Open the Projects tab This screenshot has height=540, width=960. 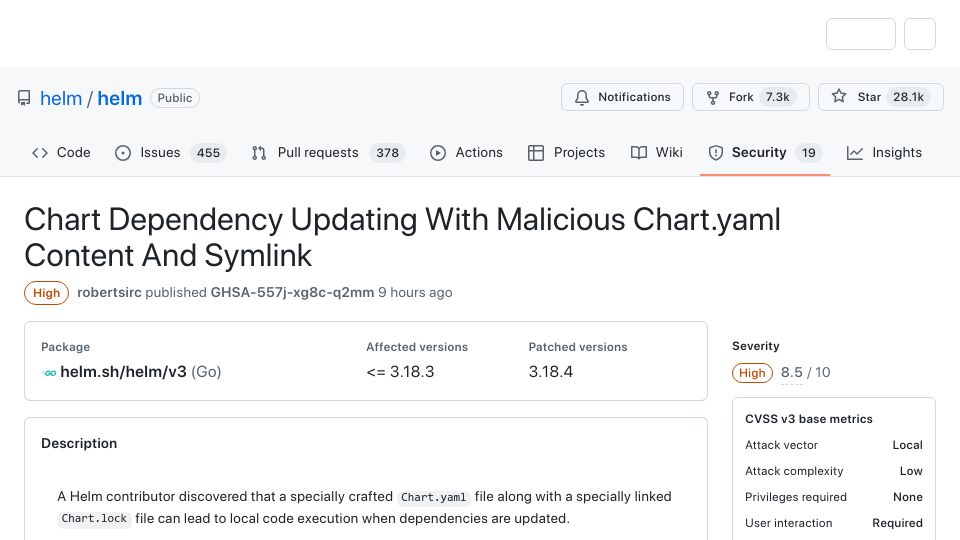566,153
